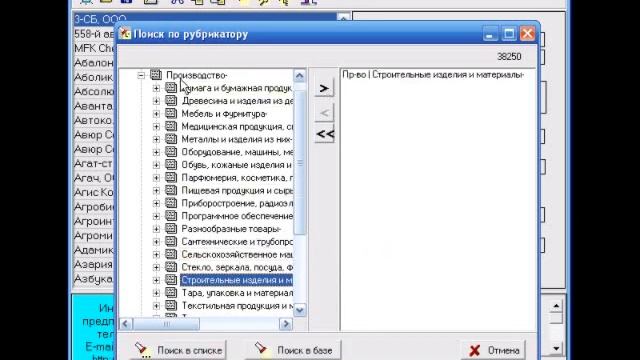Image resolution: width=640 pixels, height=360 pixels.
Task: Click the icon beside Тара, упаковка
Action: (x=171, y=293)
